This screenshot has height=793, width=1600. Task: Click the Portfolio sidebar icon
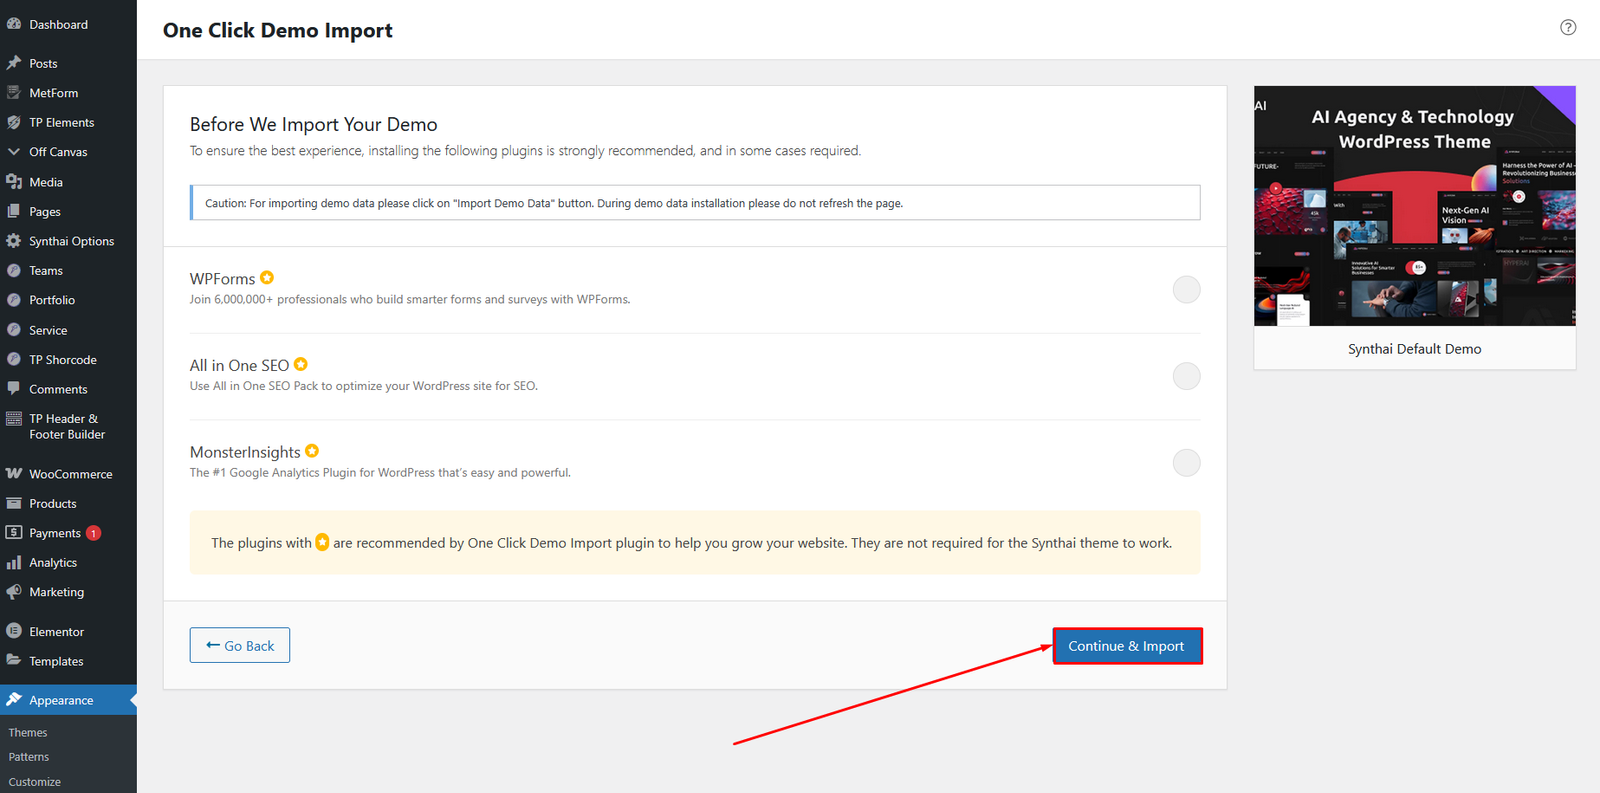(14, 300)
